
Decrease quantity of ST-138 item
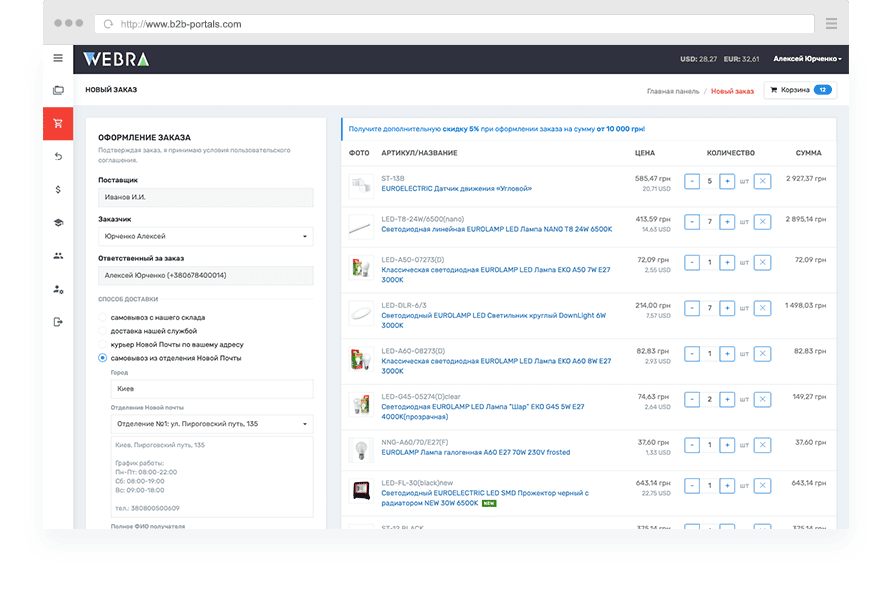pos(692,182)
